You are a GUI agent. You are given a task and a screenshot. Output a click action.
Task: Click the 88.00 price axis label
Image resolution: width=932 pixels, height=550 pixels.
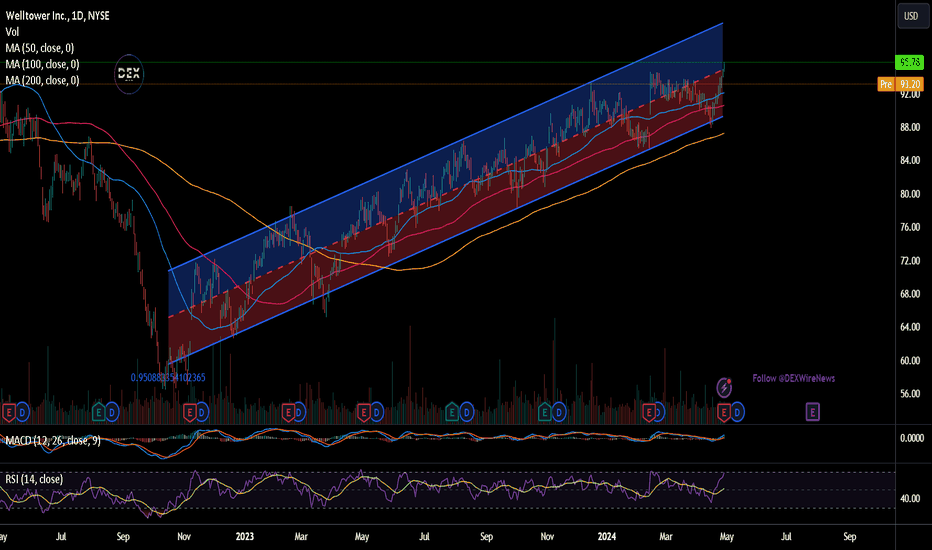910,127
